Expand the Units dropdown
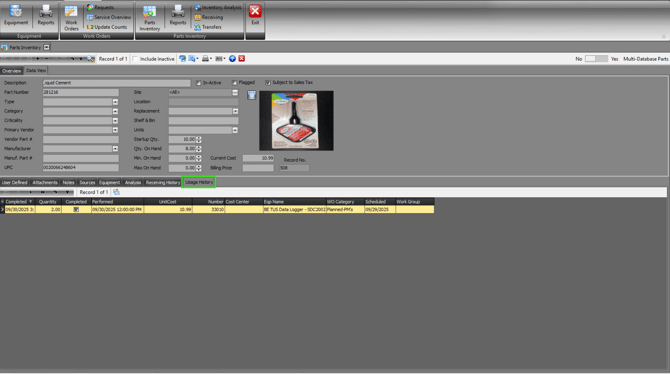Screen dimensions: 670x374 235,130
